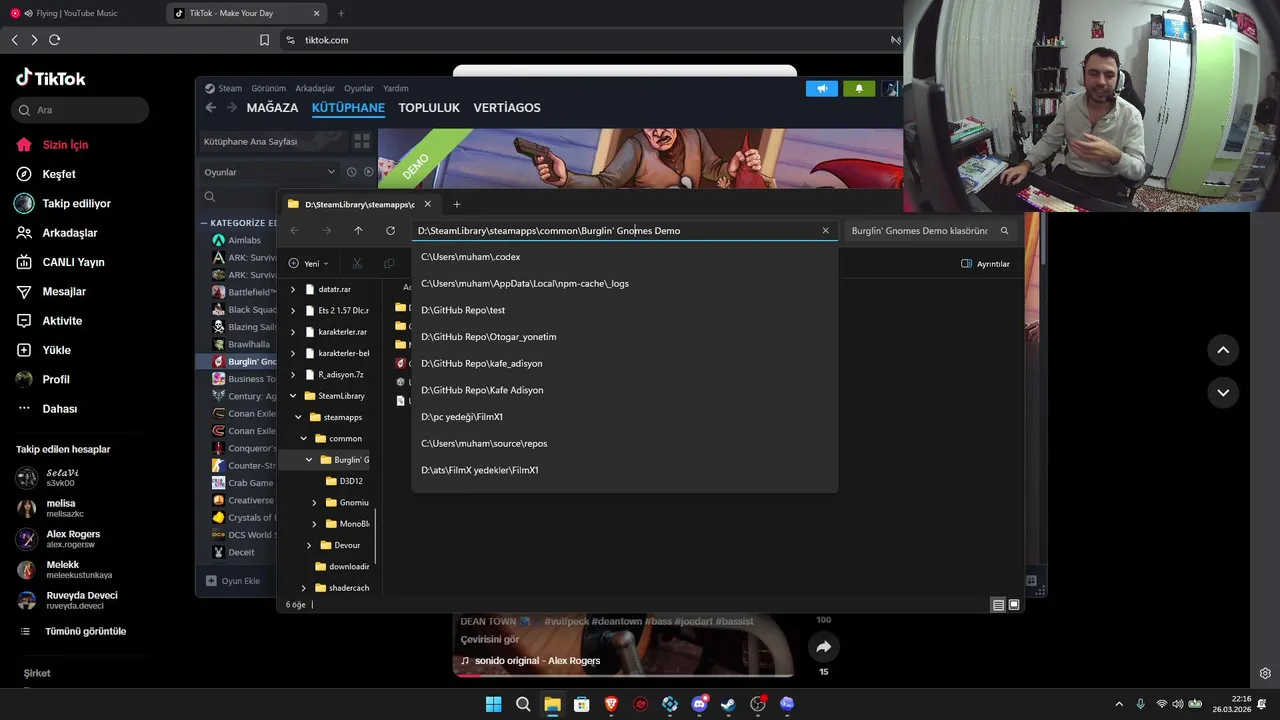Click Tümünü görüntüle followed accounts
Viewport: 1280px width, 720px height.
click(x=74, y=632)
